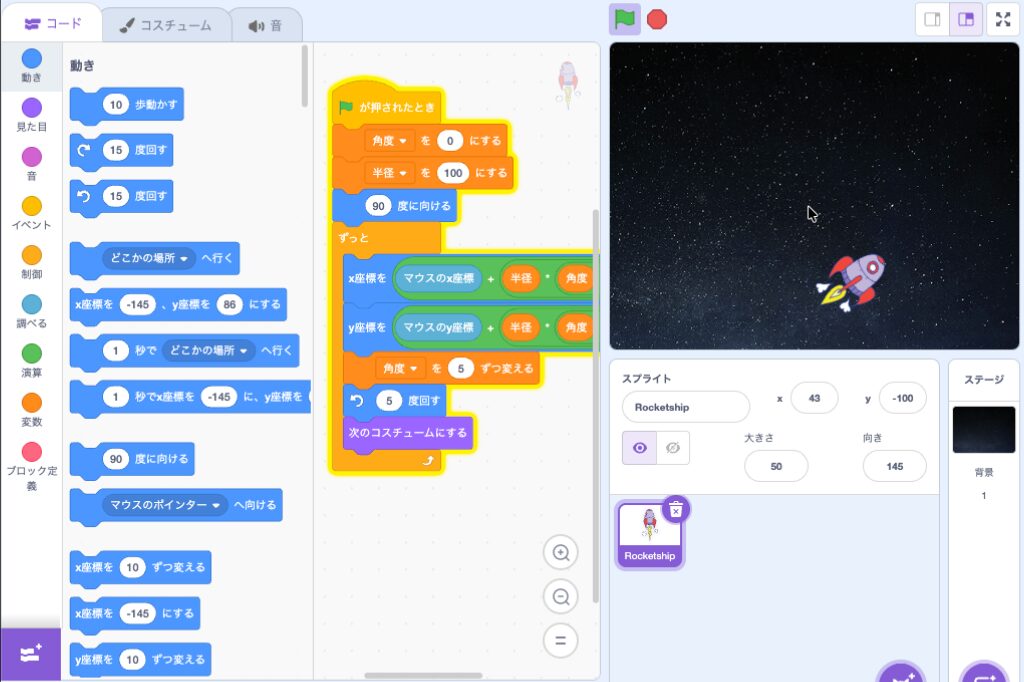Select the 制御 block category
The width and height of the screenshot is (1024, 682).
coord(31,262)
